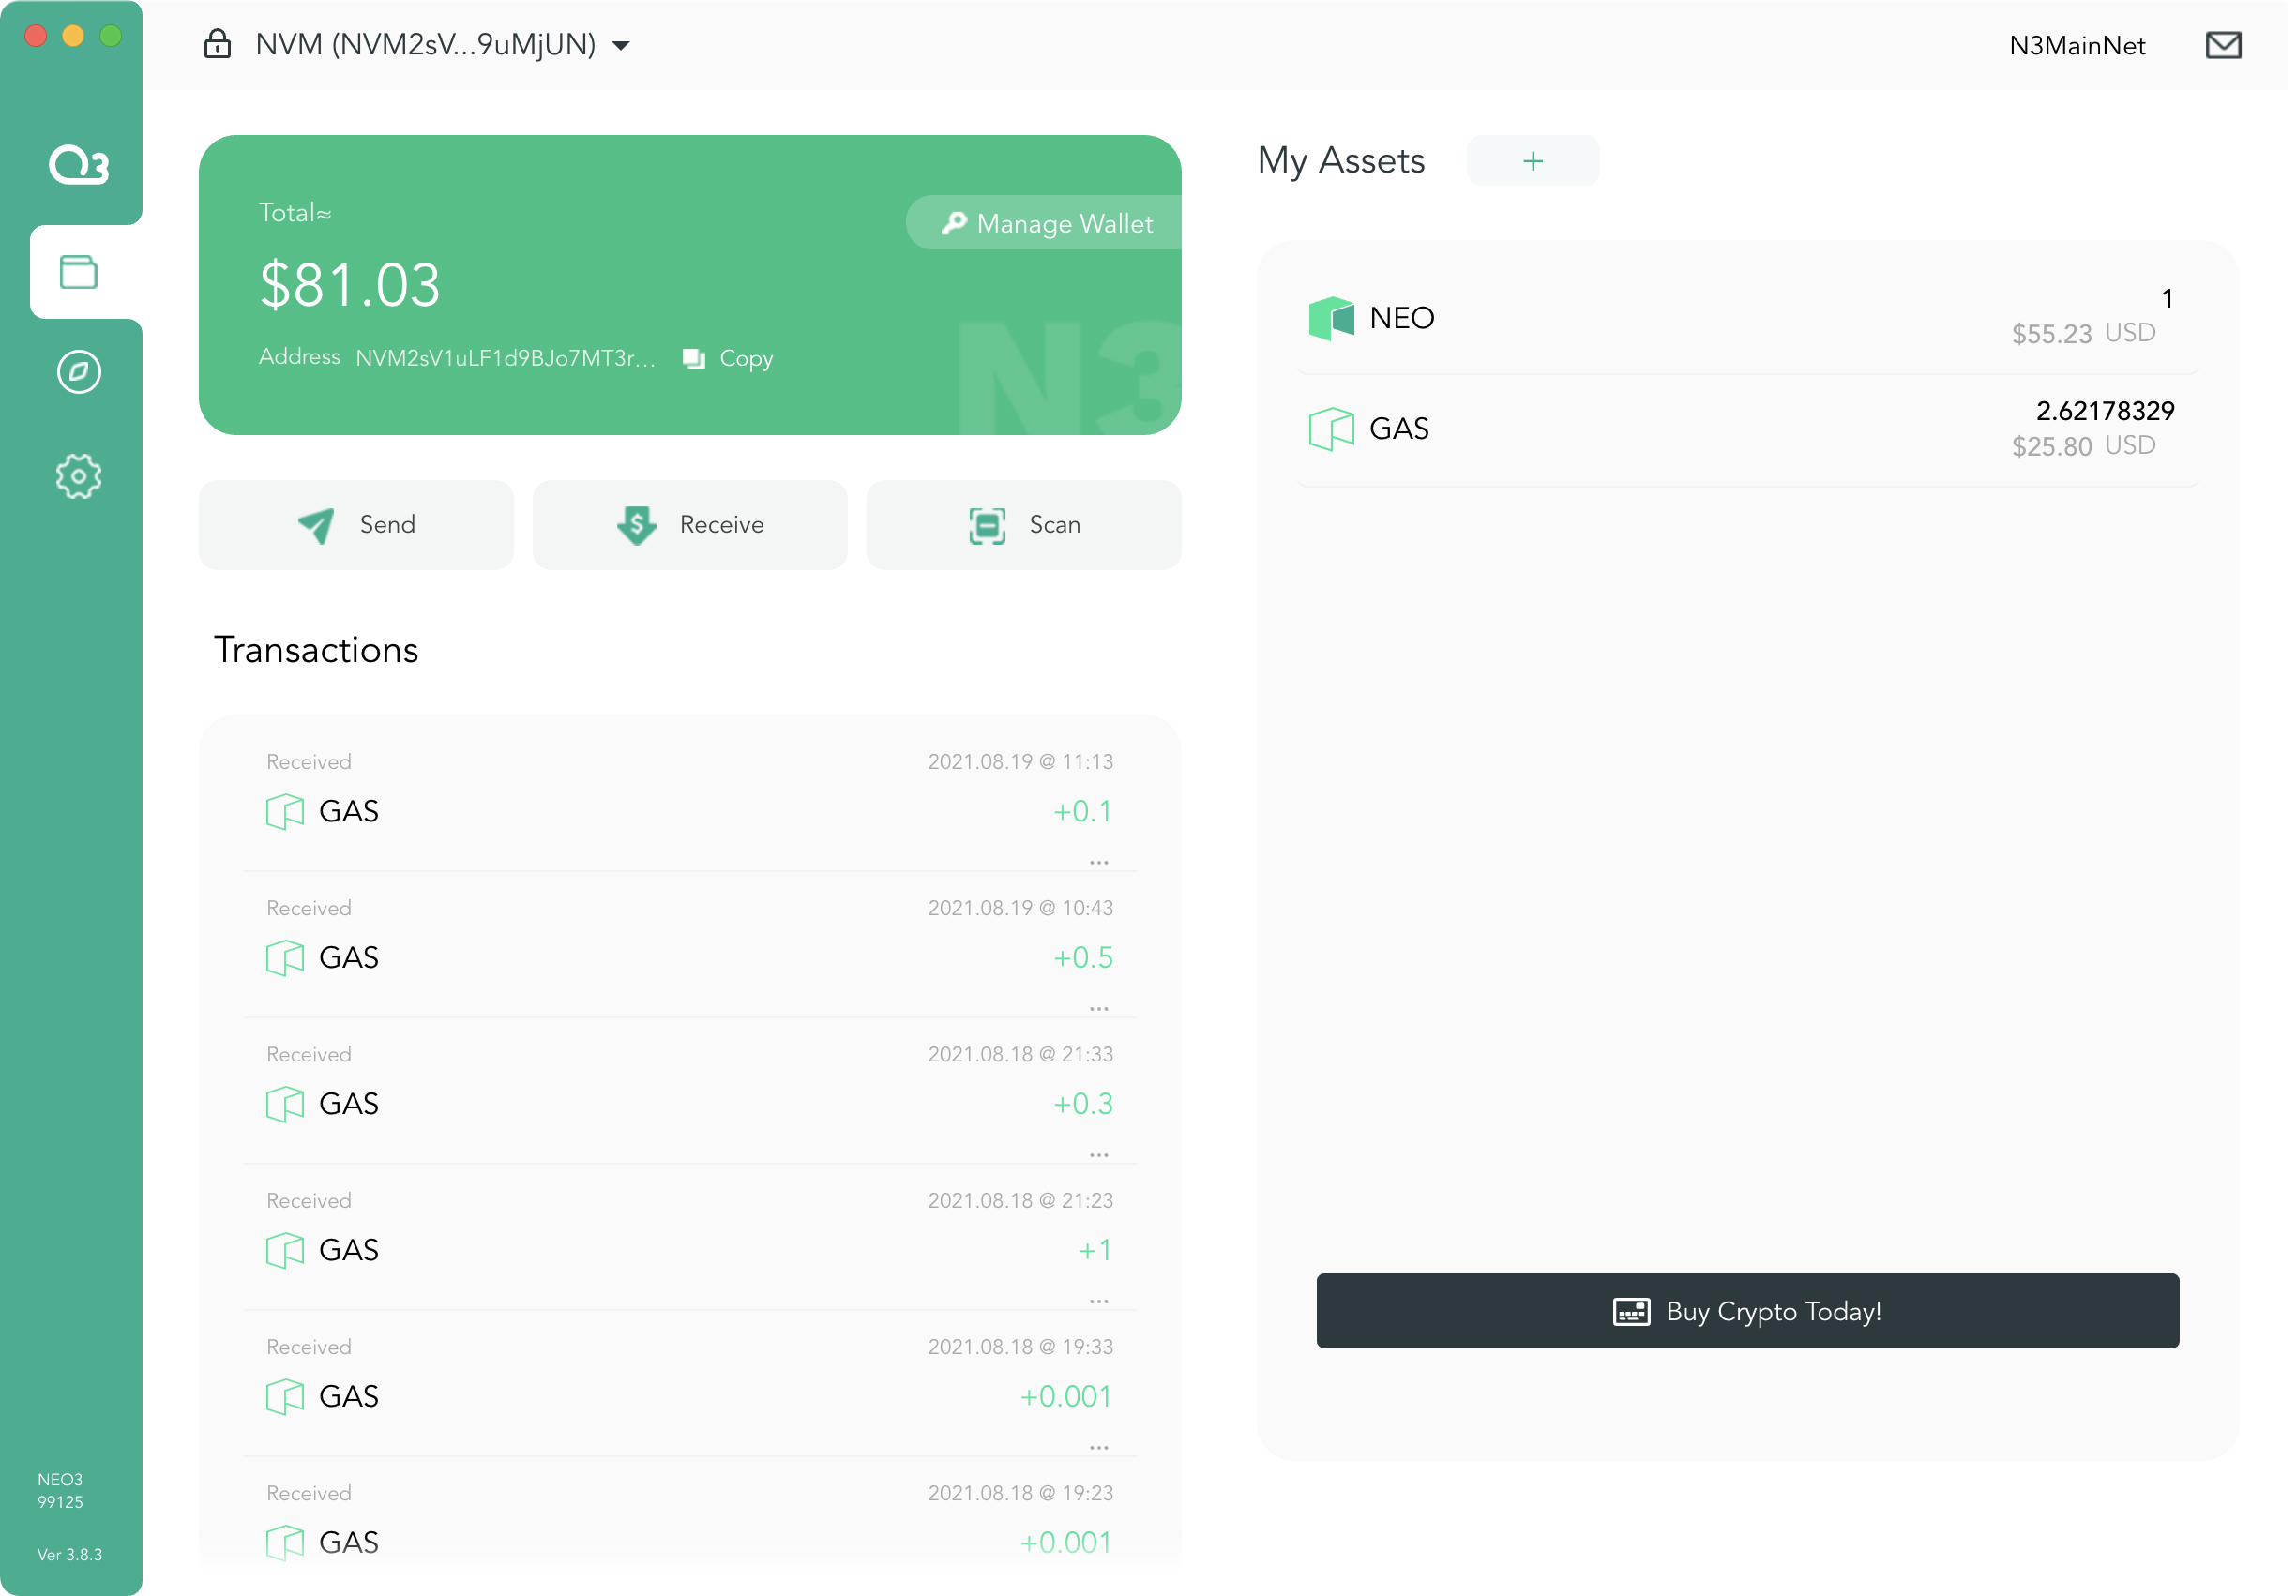Copy the wallet address
2296x1596 pixels.
[727, 358]
